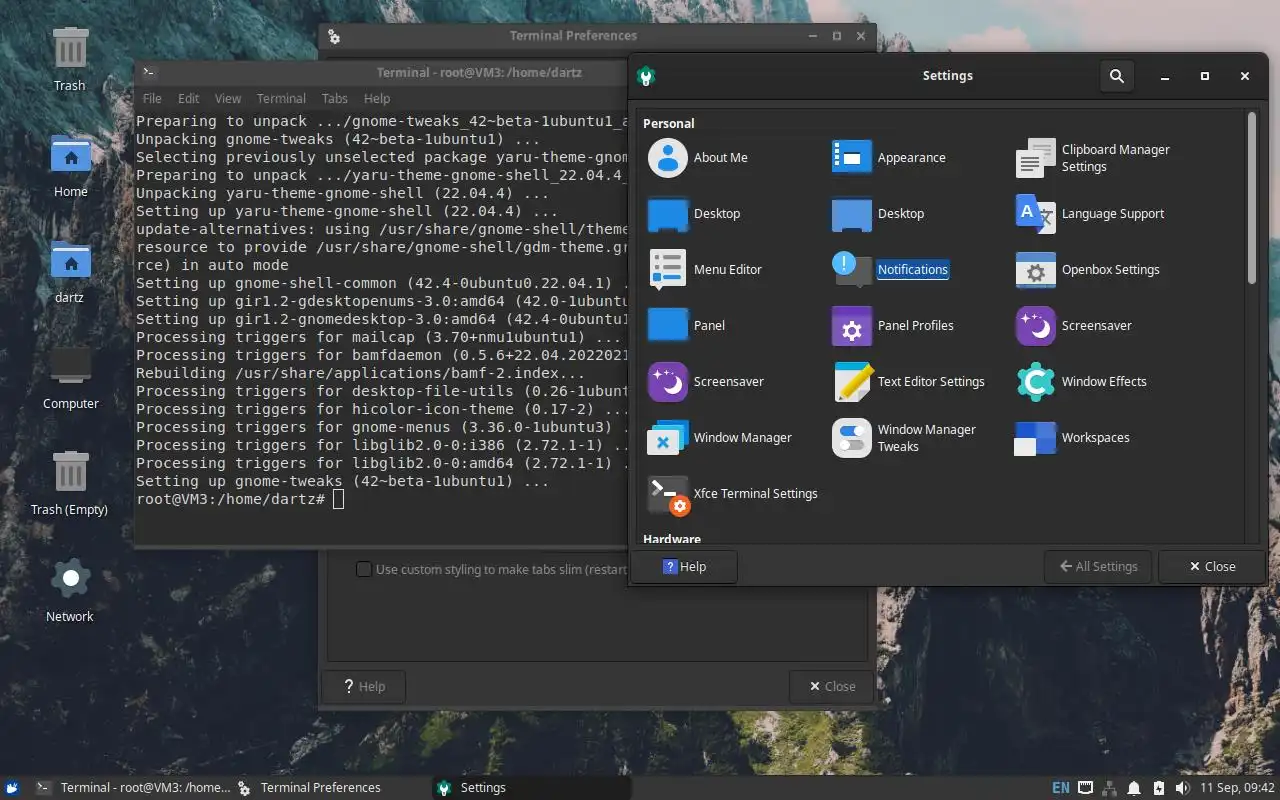
Task: Click Help button in Settings window
Action: coord(684,567)
